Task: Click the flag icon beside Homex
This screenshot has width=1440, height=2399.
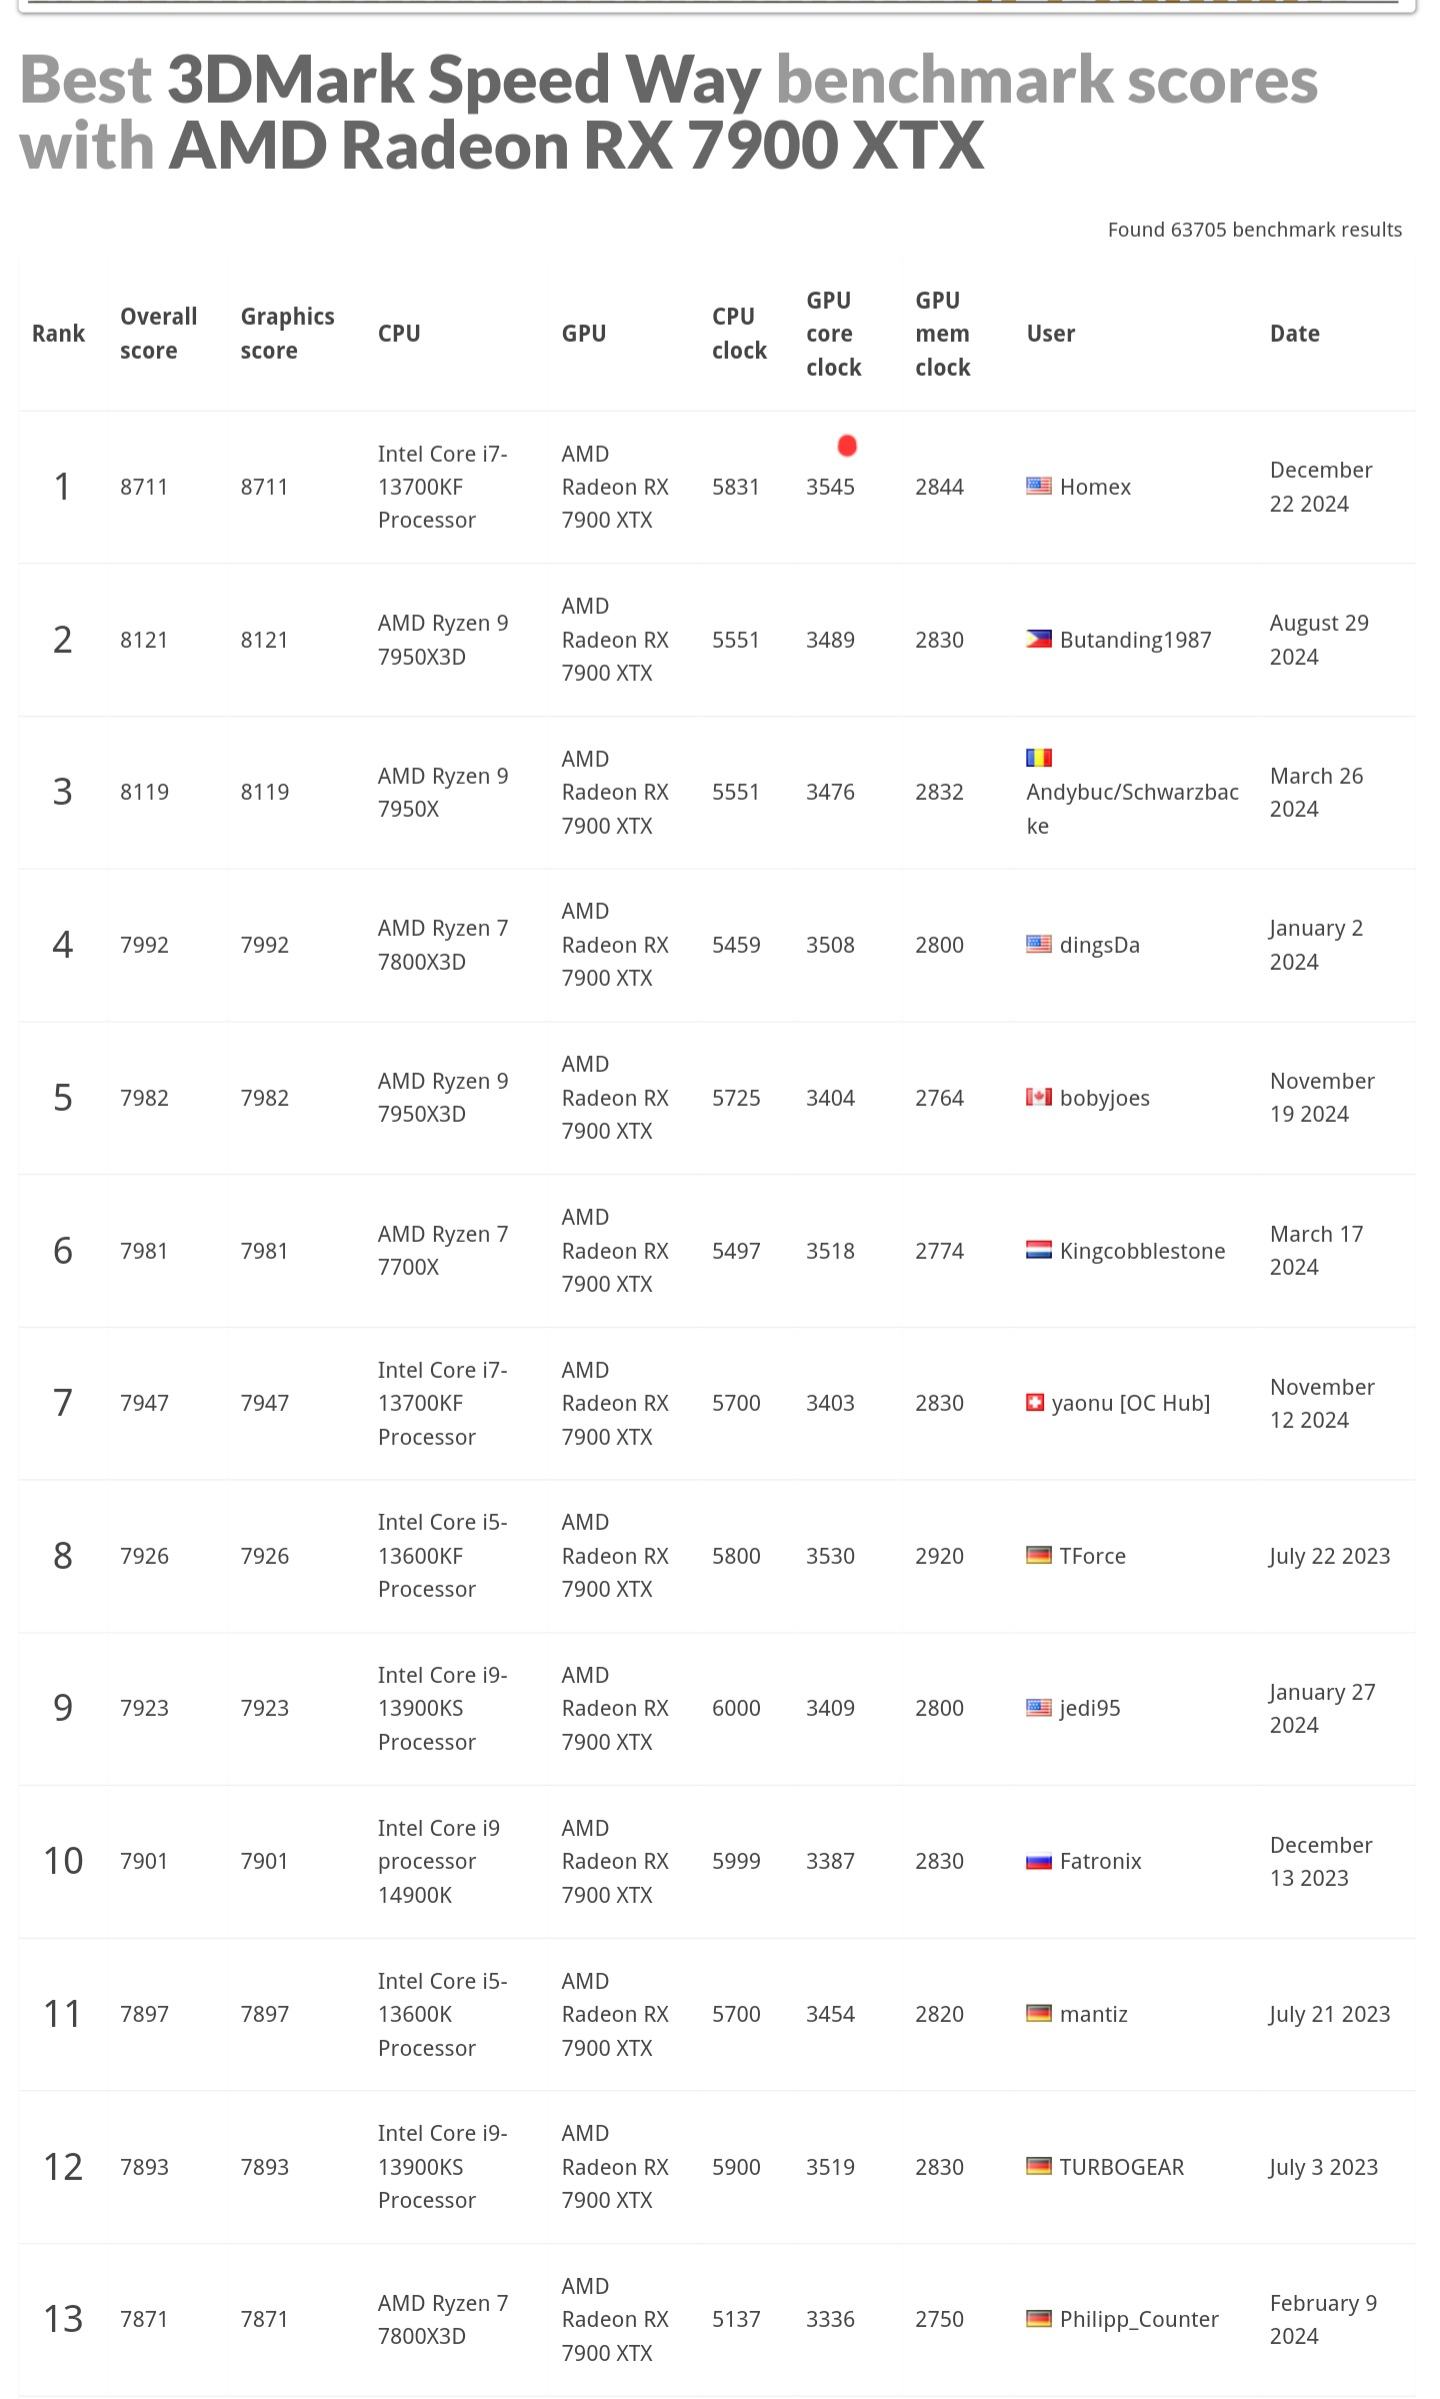Action: coord(1038,486)
